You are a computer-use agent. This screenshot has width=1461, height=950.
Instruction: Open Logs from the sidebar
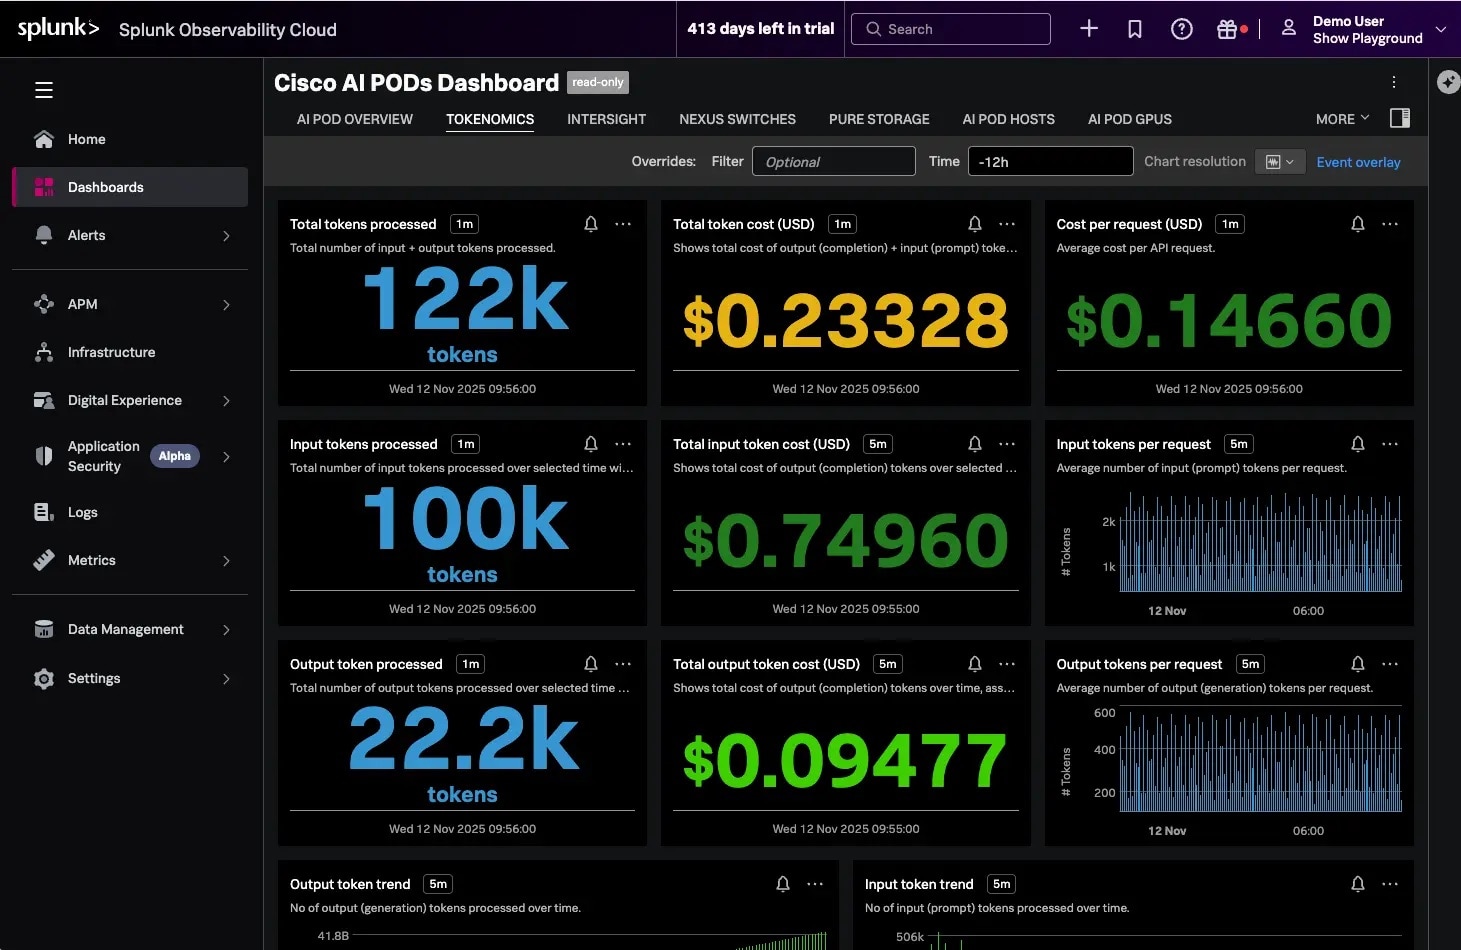pyautogui.click(x=83, y=512)
